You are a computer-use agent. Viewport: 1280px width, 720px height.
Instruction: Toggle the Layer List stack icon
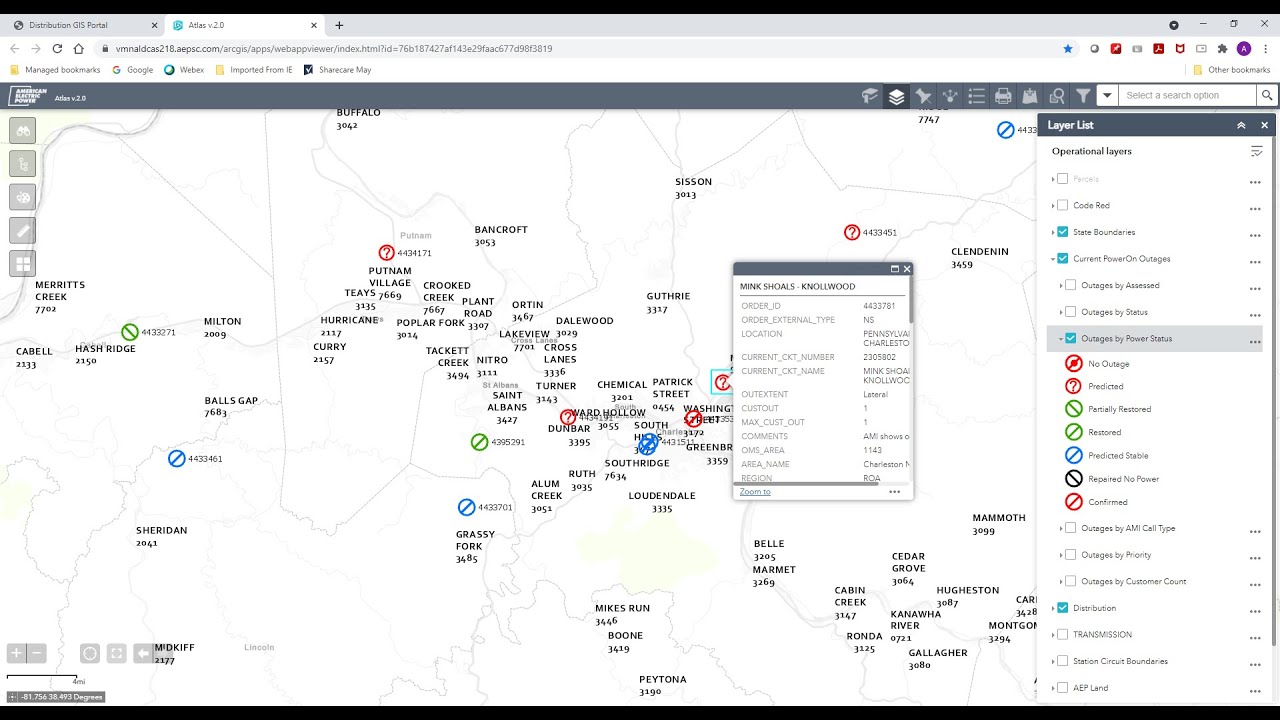pyautogui.click(x=897, y=96)
